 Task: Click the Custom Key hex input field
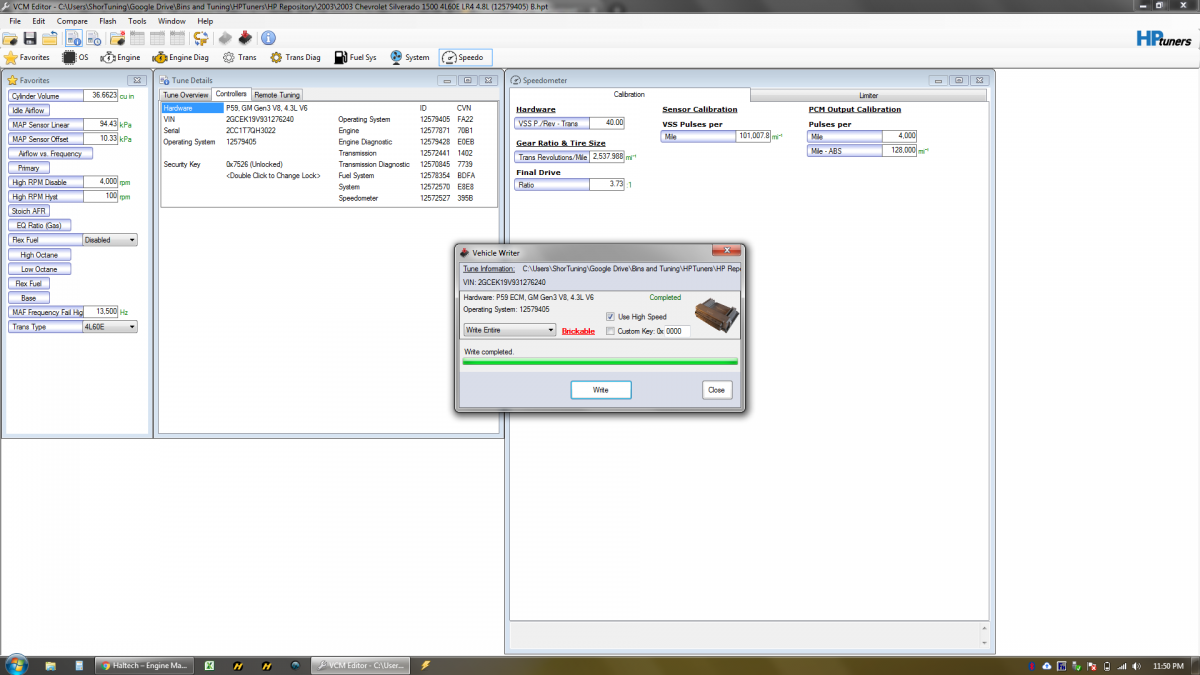[x=678, y=331]
